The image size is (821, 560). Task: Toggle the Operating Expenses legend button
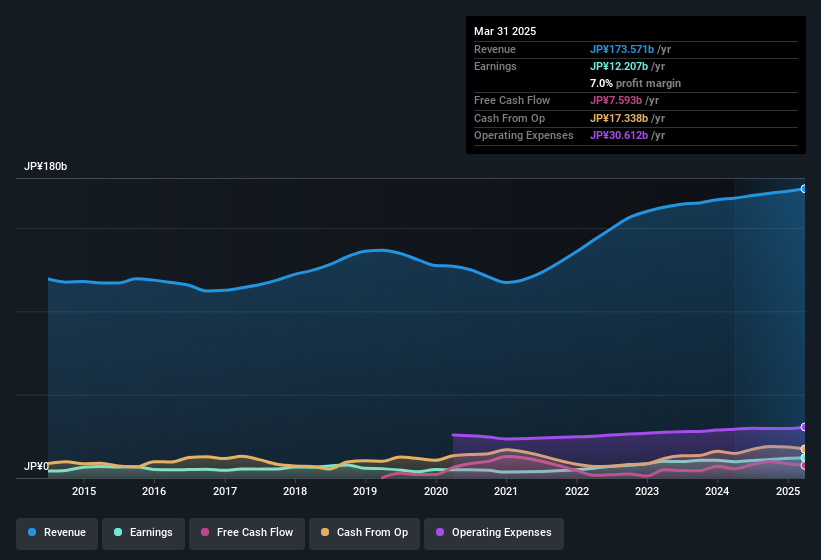(494, 533)
